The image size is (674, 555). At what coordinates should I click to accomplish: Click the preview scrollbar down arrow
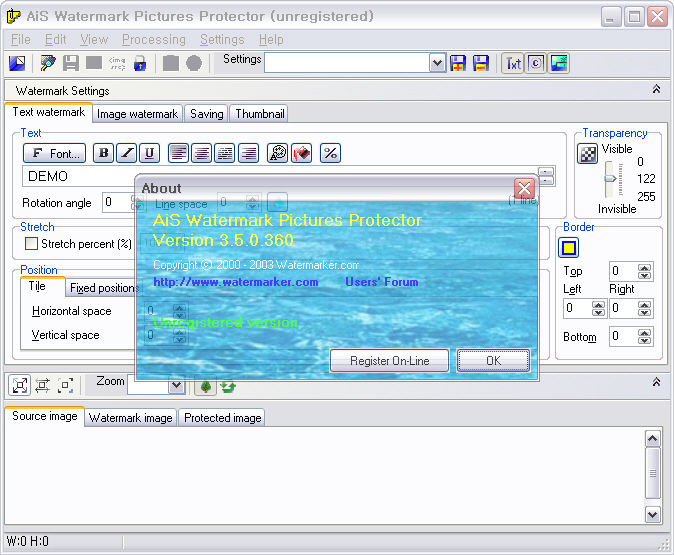pyautogui.click(x=653, y=514)
